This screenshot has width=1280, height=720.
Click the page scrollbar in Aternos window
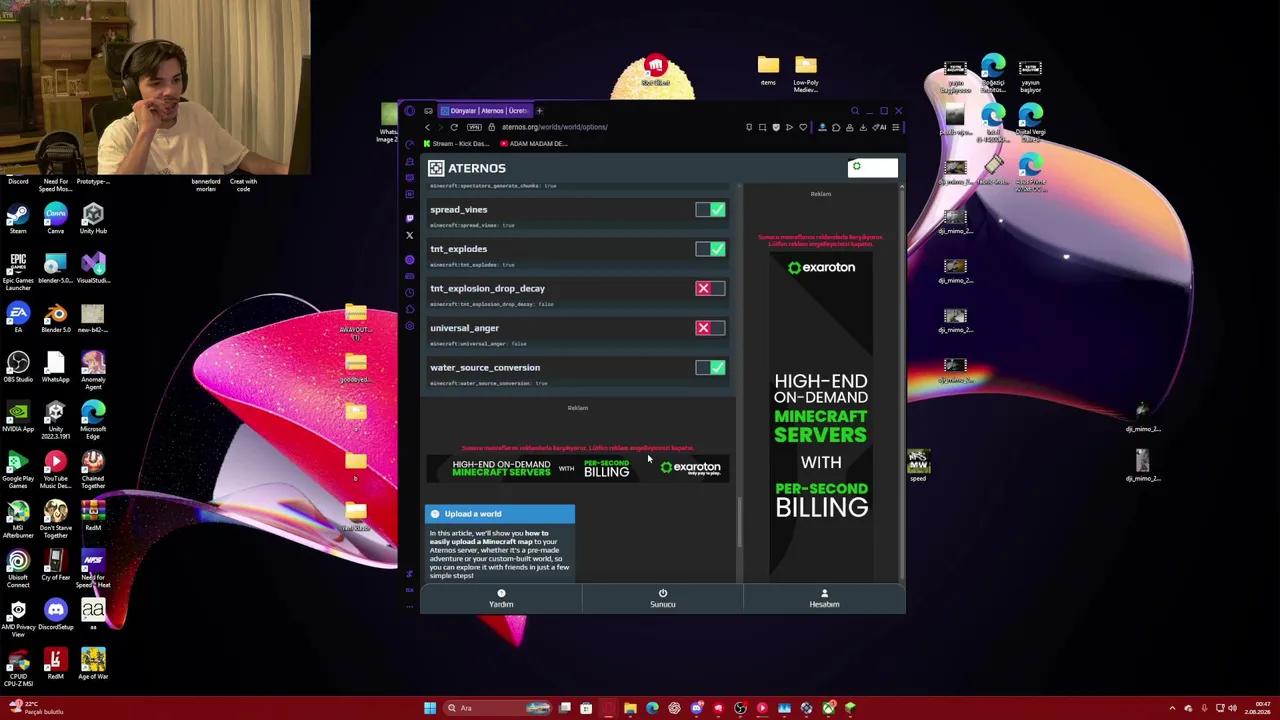tap(739, 522)
